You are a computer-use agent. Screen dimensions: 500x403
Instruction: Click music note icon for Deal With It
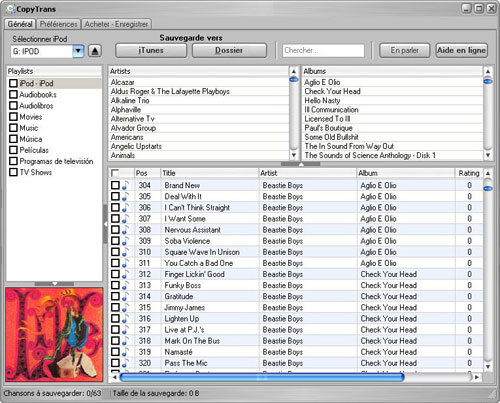coord(125,196)
